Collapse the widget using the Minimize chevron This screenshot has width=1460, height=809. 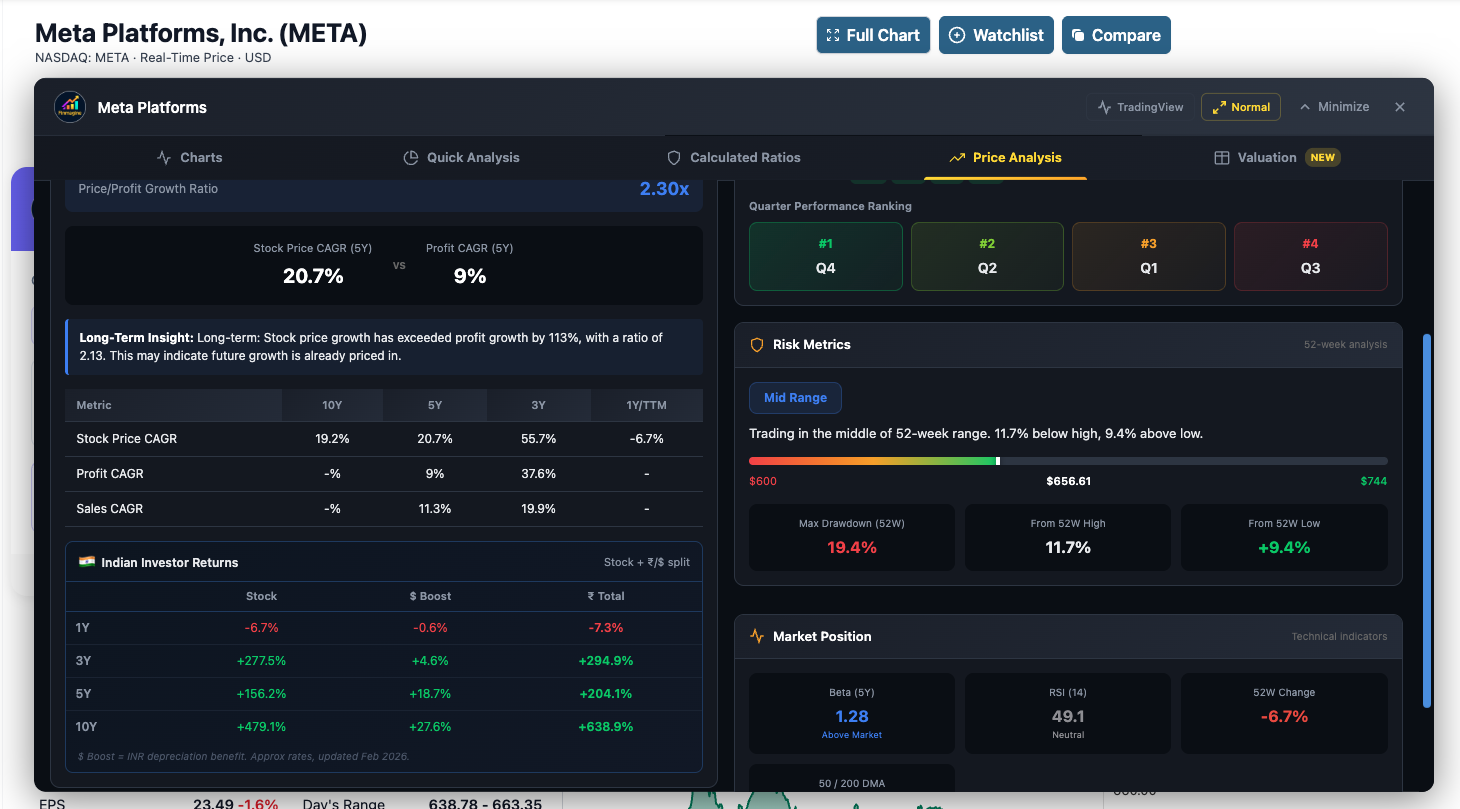[x=1335, y=107]
